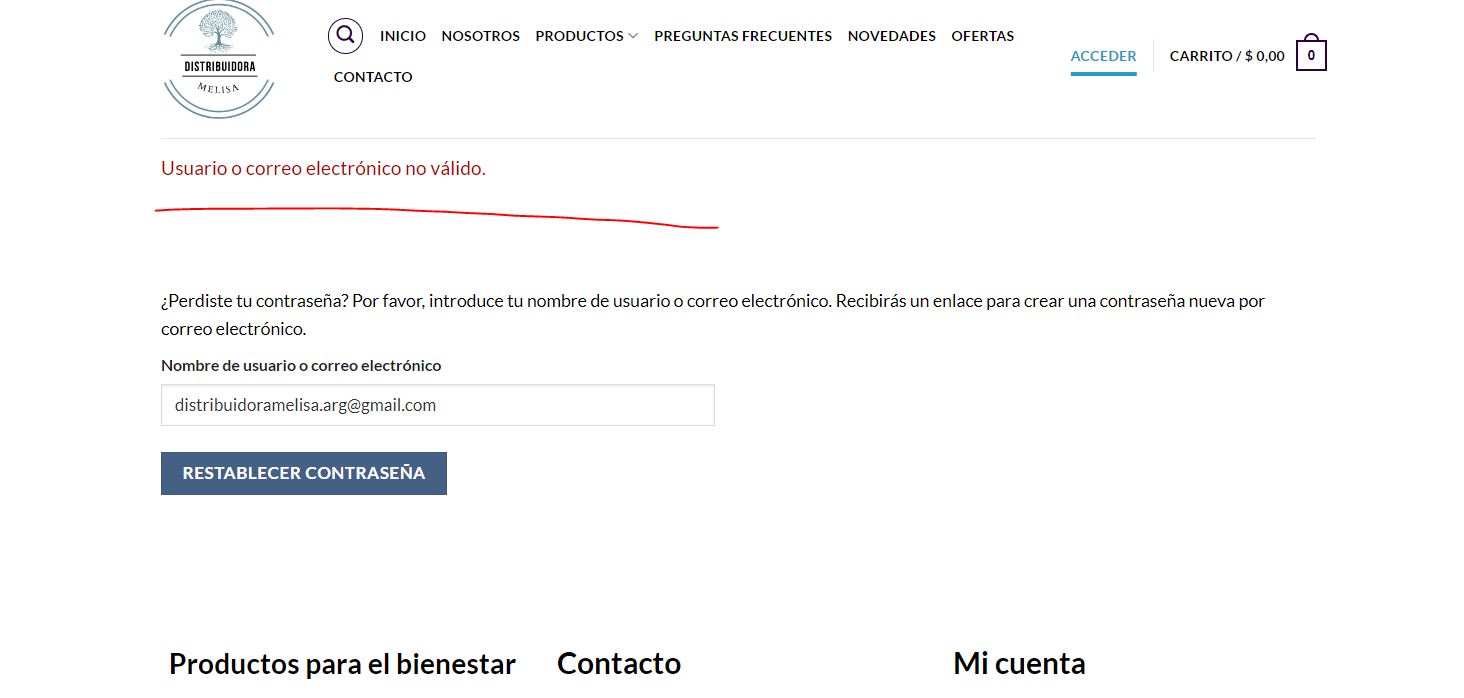Open the Inicio menu item
Image resolution: width=1464 pixels, height=698 pixels.
(x=403, y=36)
